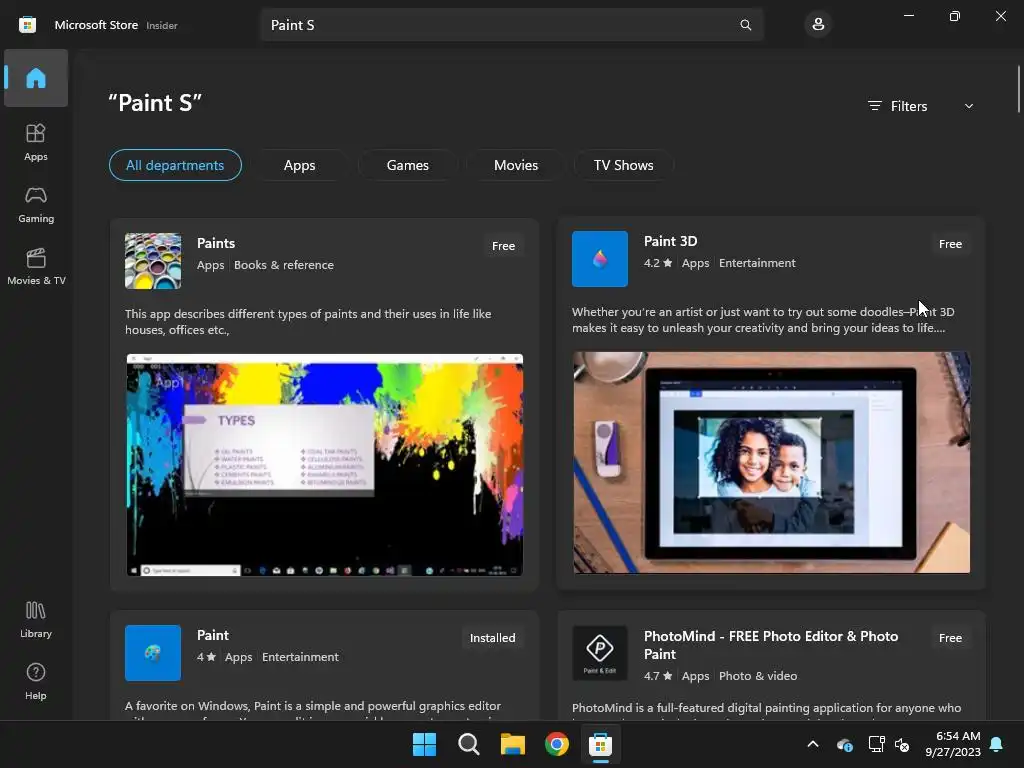Click the OneDrive cloud tray icon
This screenshot has width=1024, height=768.
click(844, 744)
